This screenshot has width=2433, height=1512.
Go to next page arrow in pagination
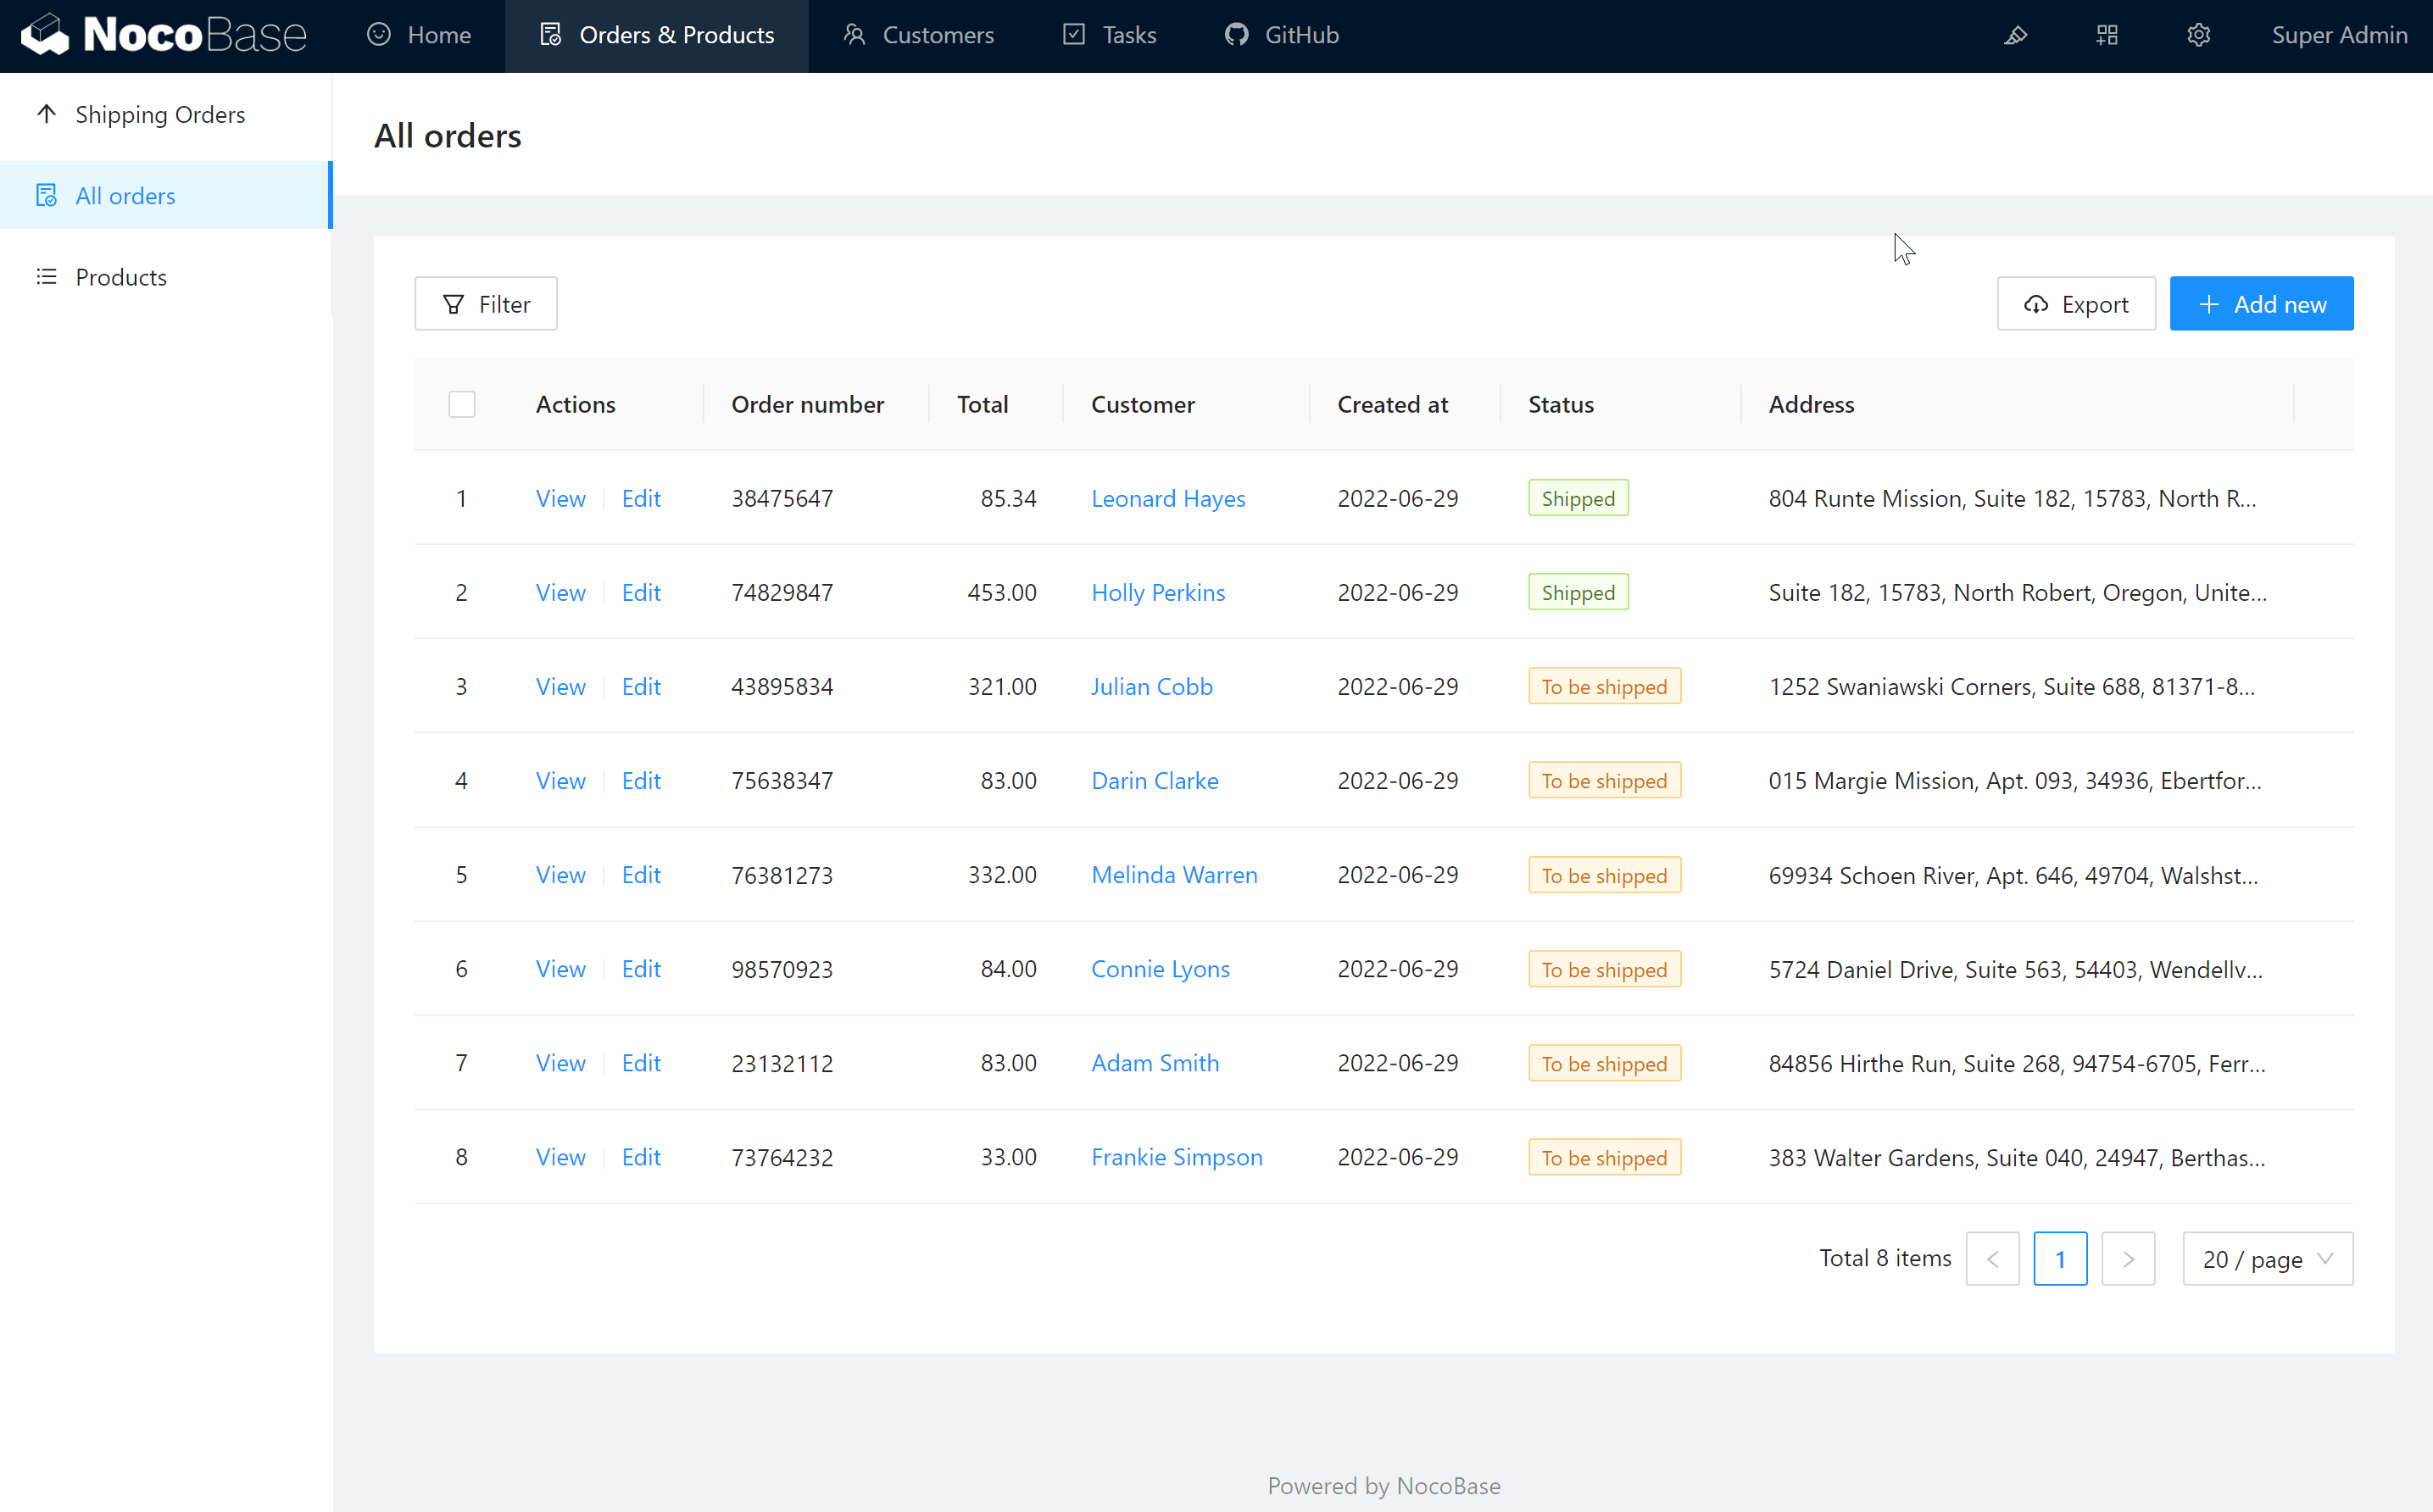(2128, 1259)
